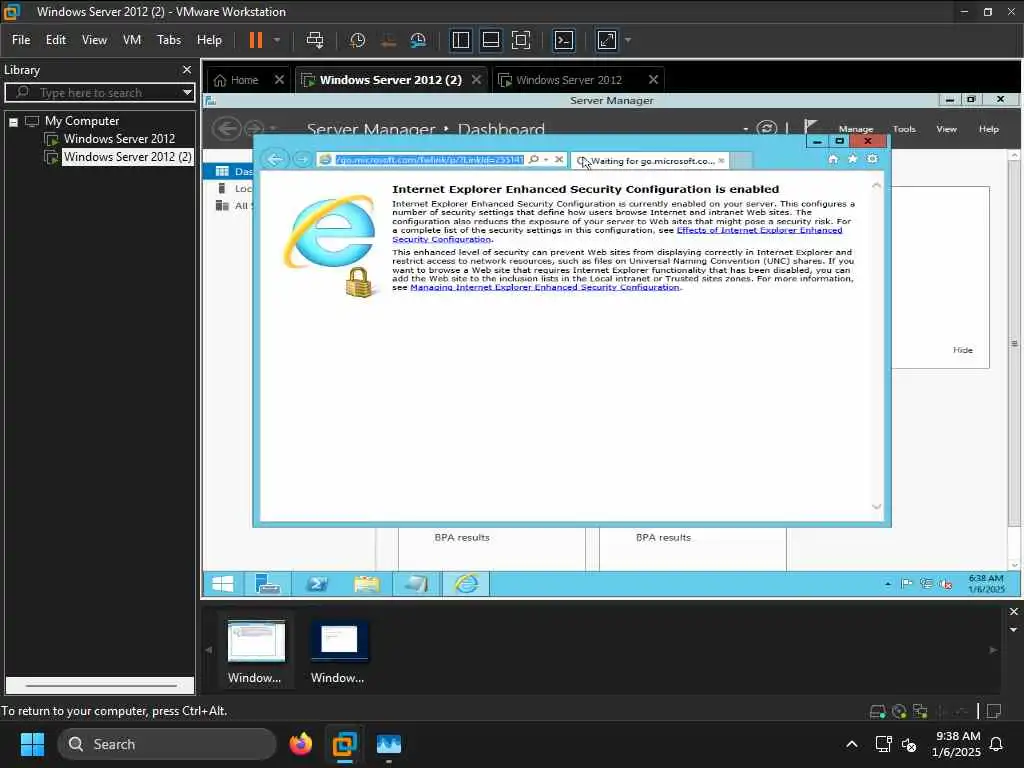Click the guest tray Action Center flag

(906, 584)
